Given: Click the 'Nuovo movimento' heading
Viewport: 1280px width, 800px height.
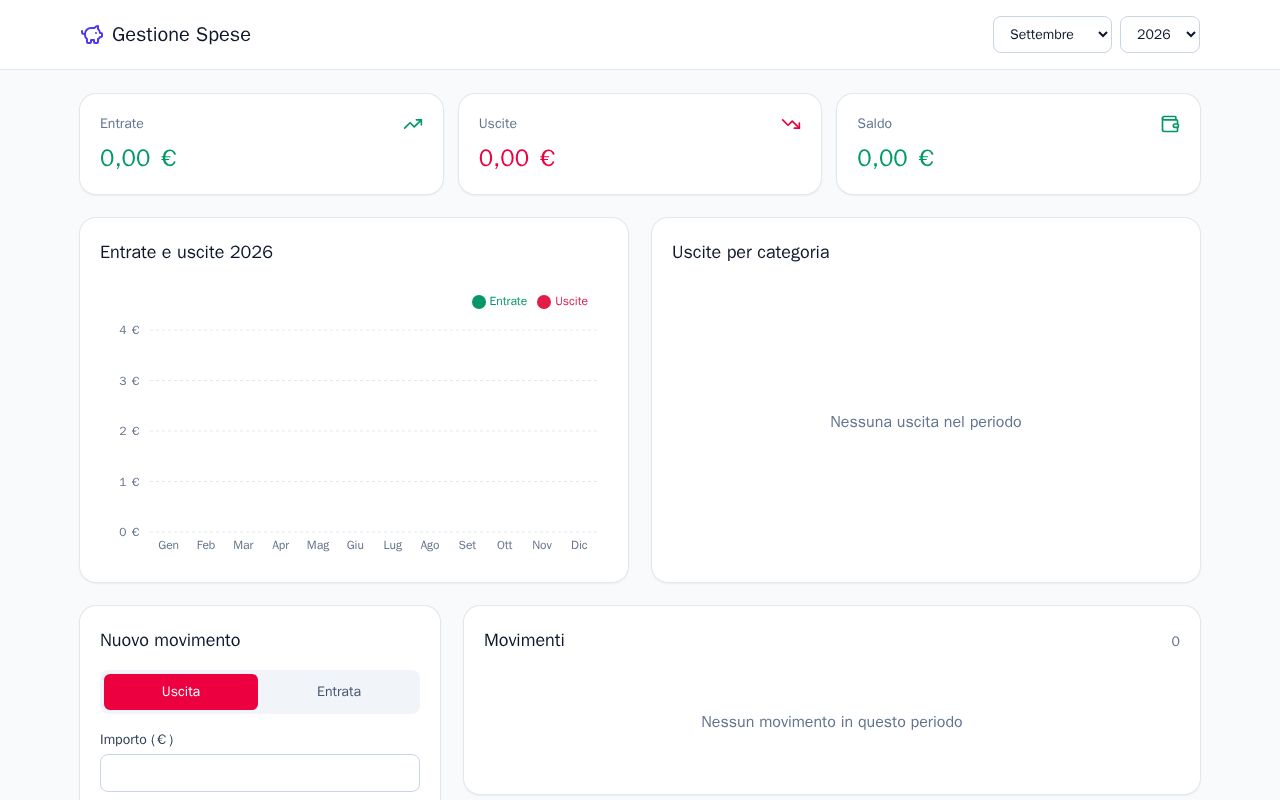Looking at the screenshot, I should click(x=170, y=640).
